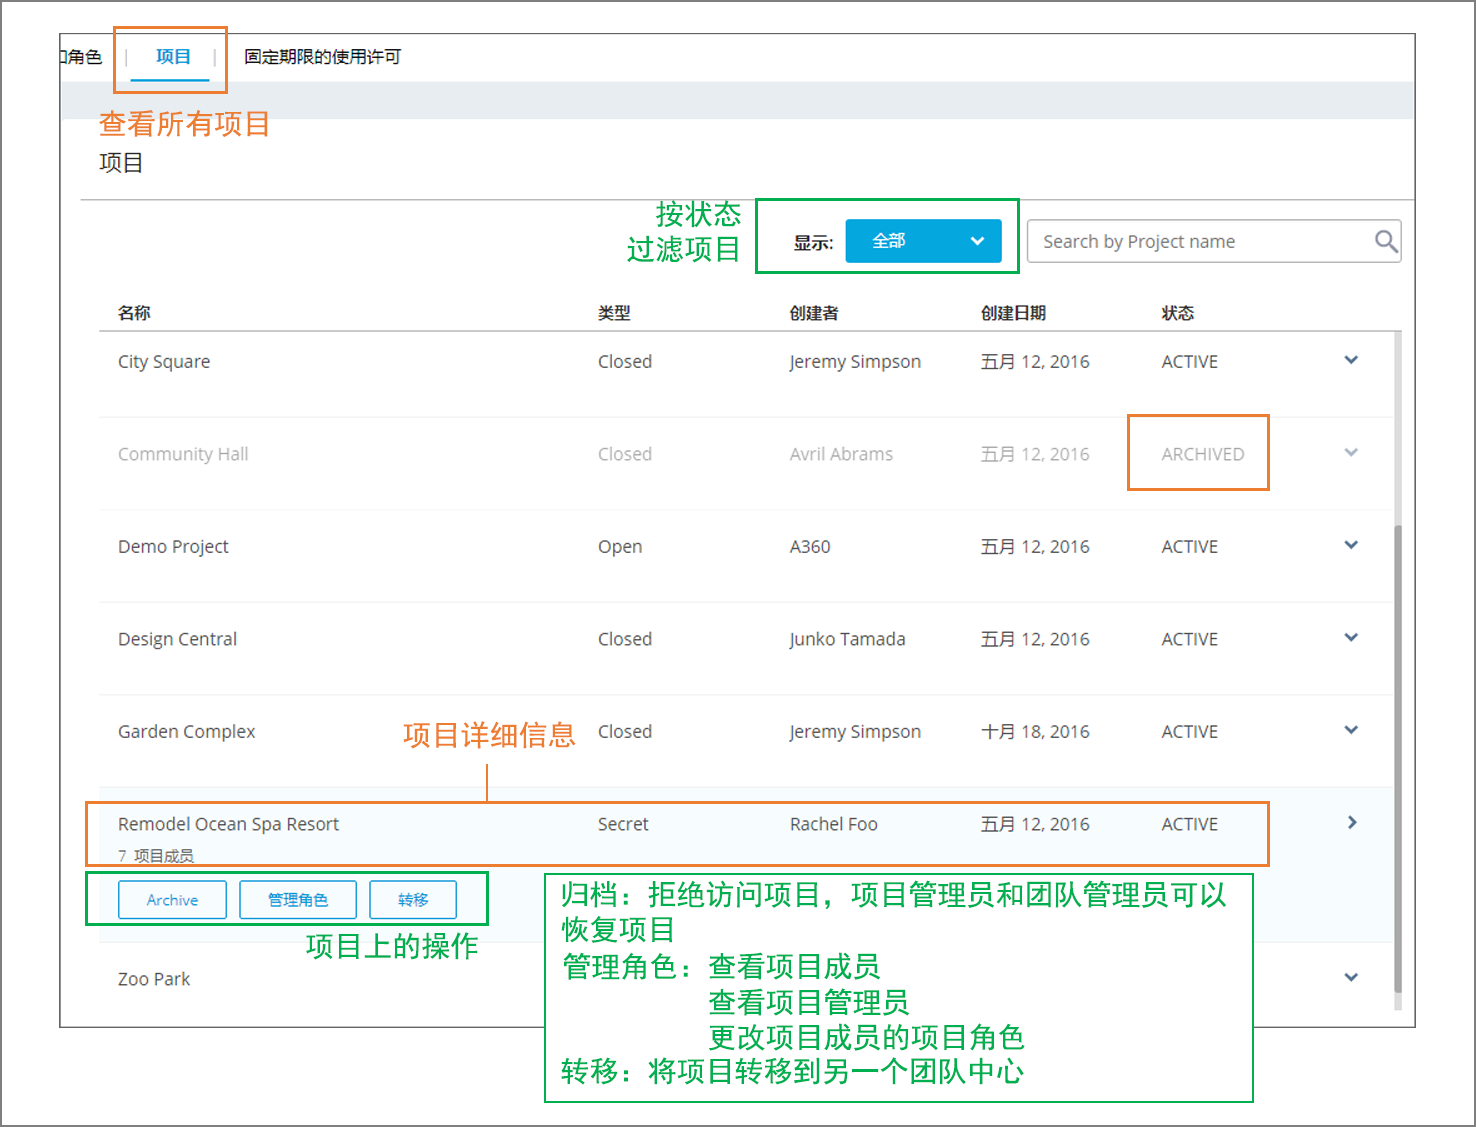The width and height of the screenshot is (1476, 1127).
Task: Click creator Avril Abrams
Action: pos(841,454)
